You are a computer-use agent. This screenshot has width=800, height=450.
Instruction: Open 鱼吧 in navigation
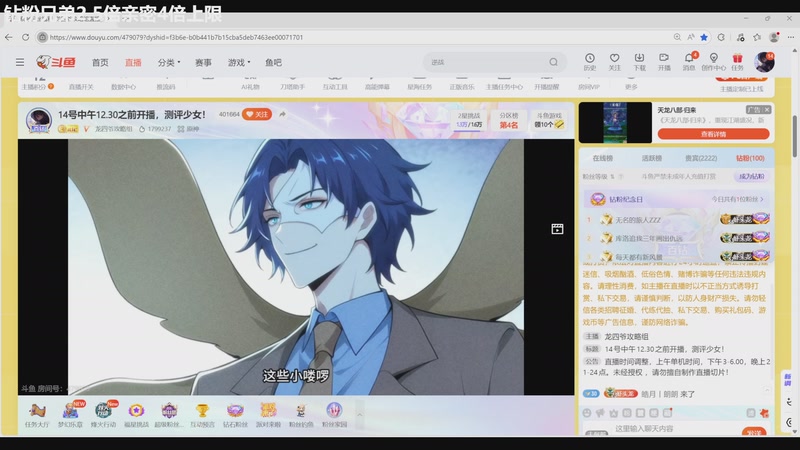pos(273,62)
